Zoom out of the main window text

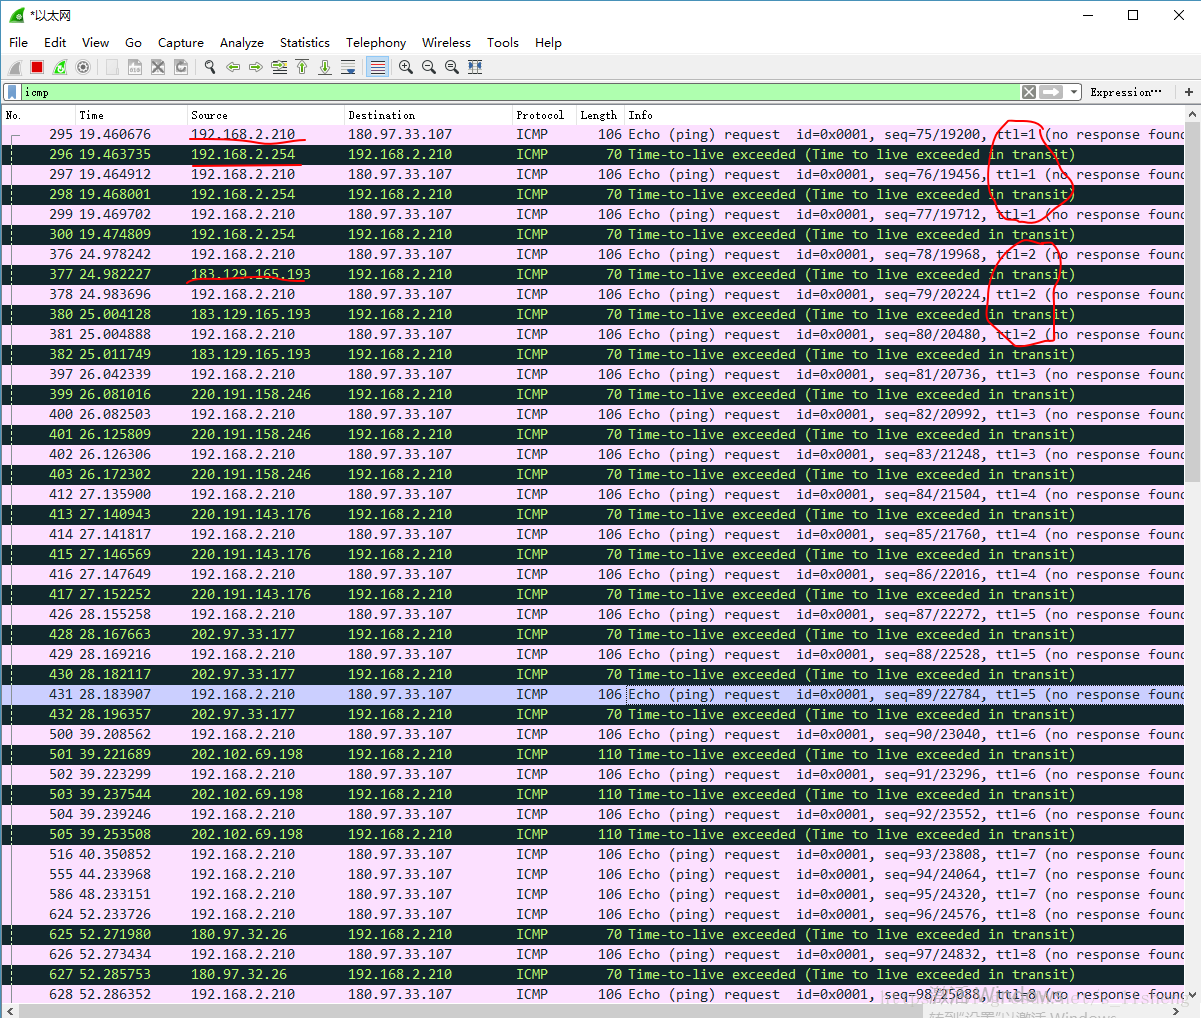pos(429,67)
